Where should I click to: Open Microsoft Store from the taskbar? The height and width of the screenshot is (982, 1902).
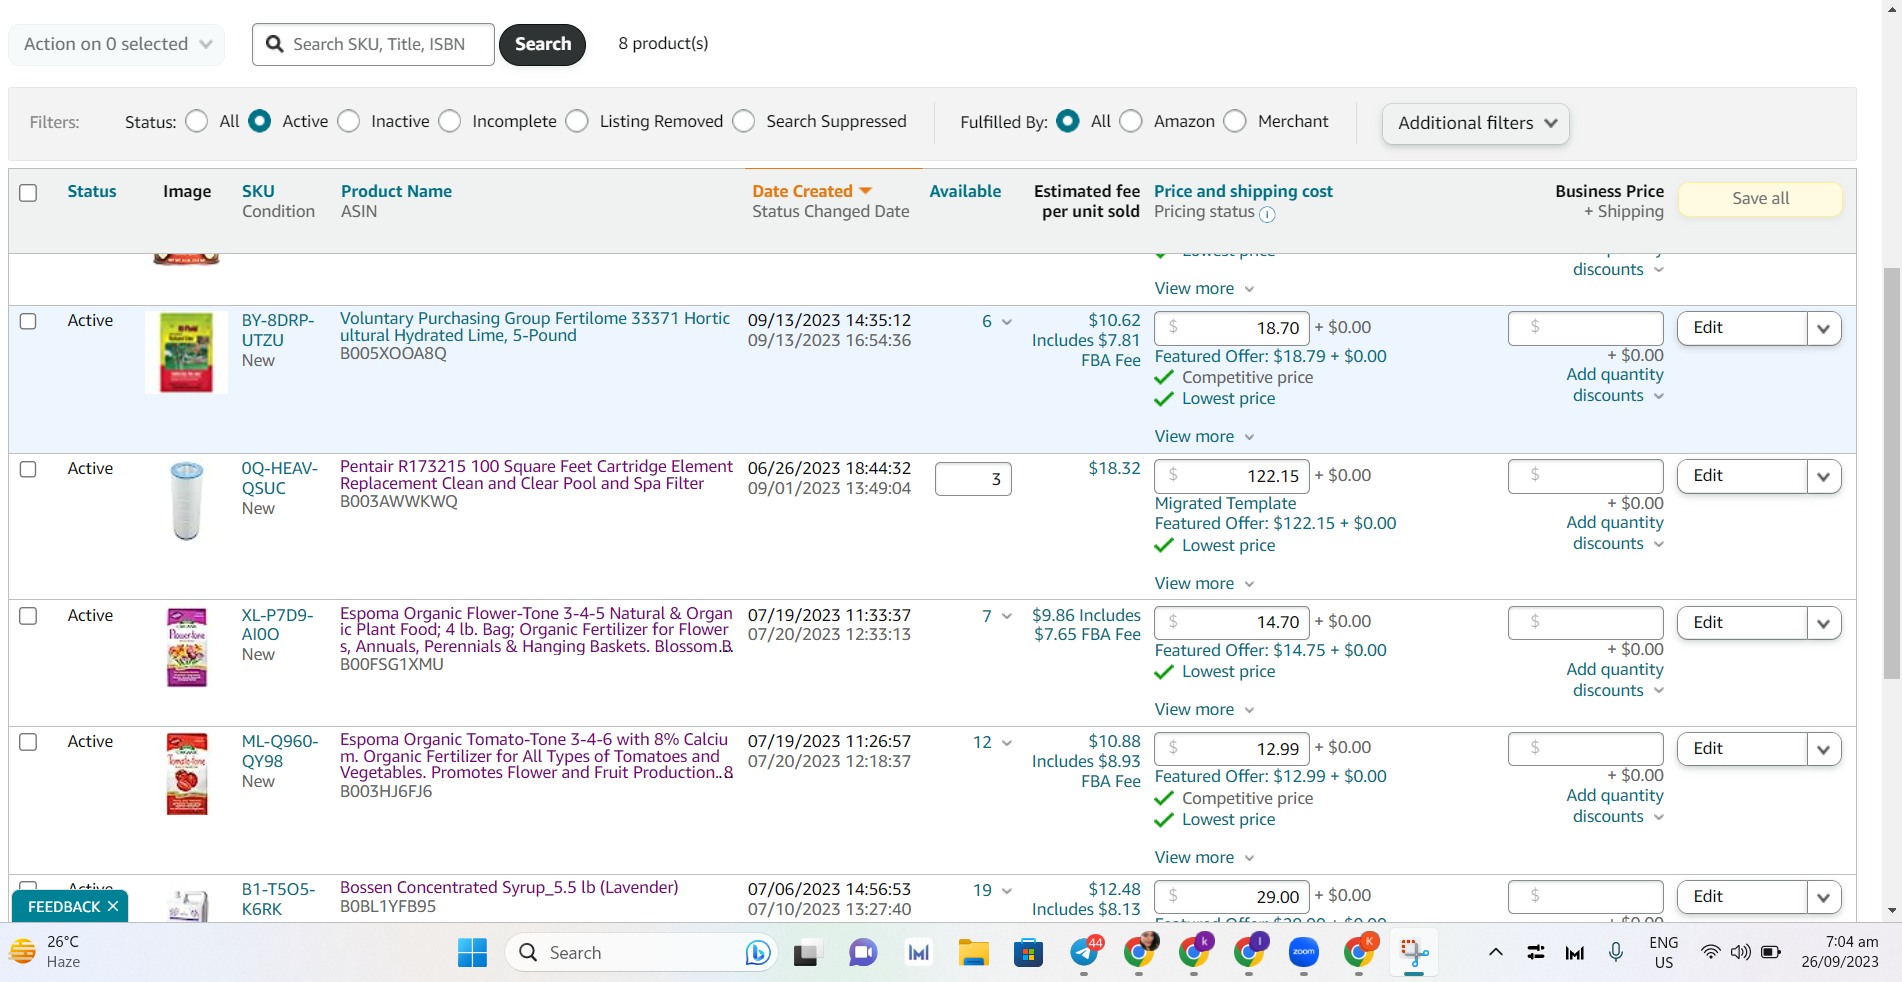pos(1028,953)
